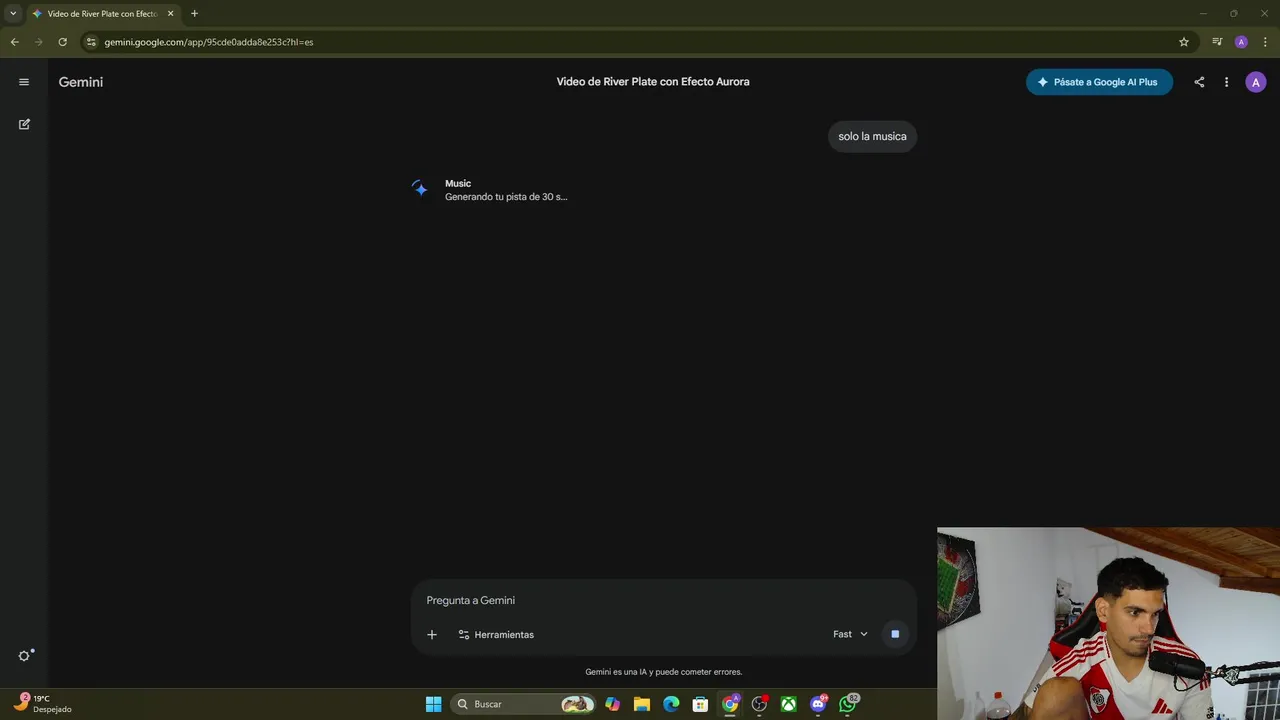Screen dimensions: 1280x720
Task: Open Chrome profile avatar in toolbar
Action: tap(1241, 42)
